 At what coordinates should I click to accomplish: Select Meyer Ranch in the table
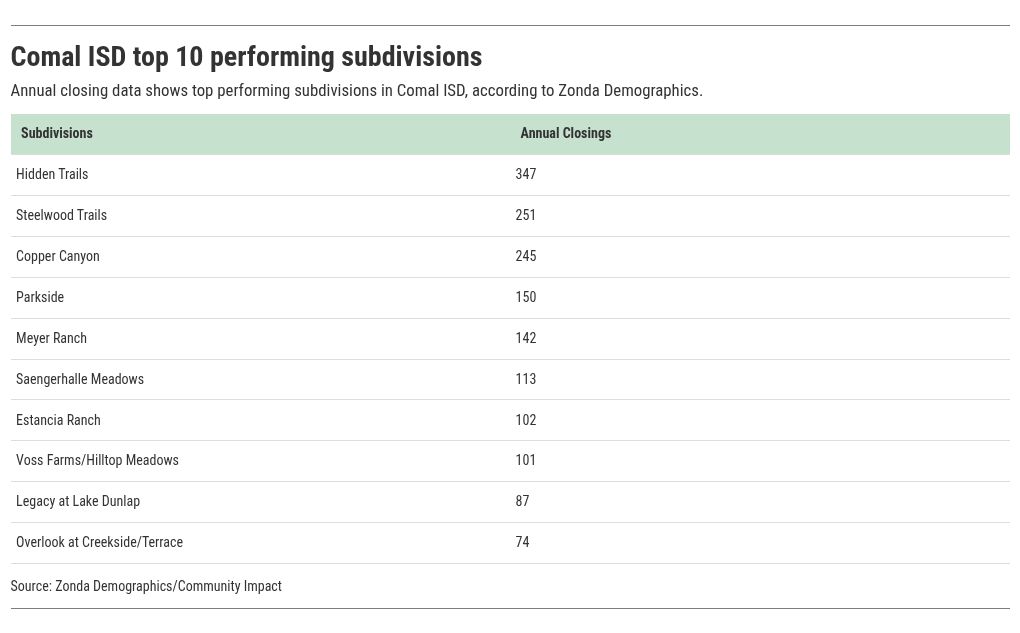51,338
